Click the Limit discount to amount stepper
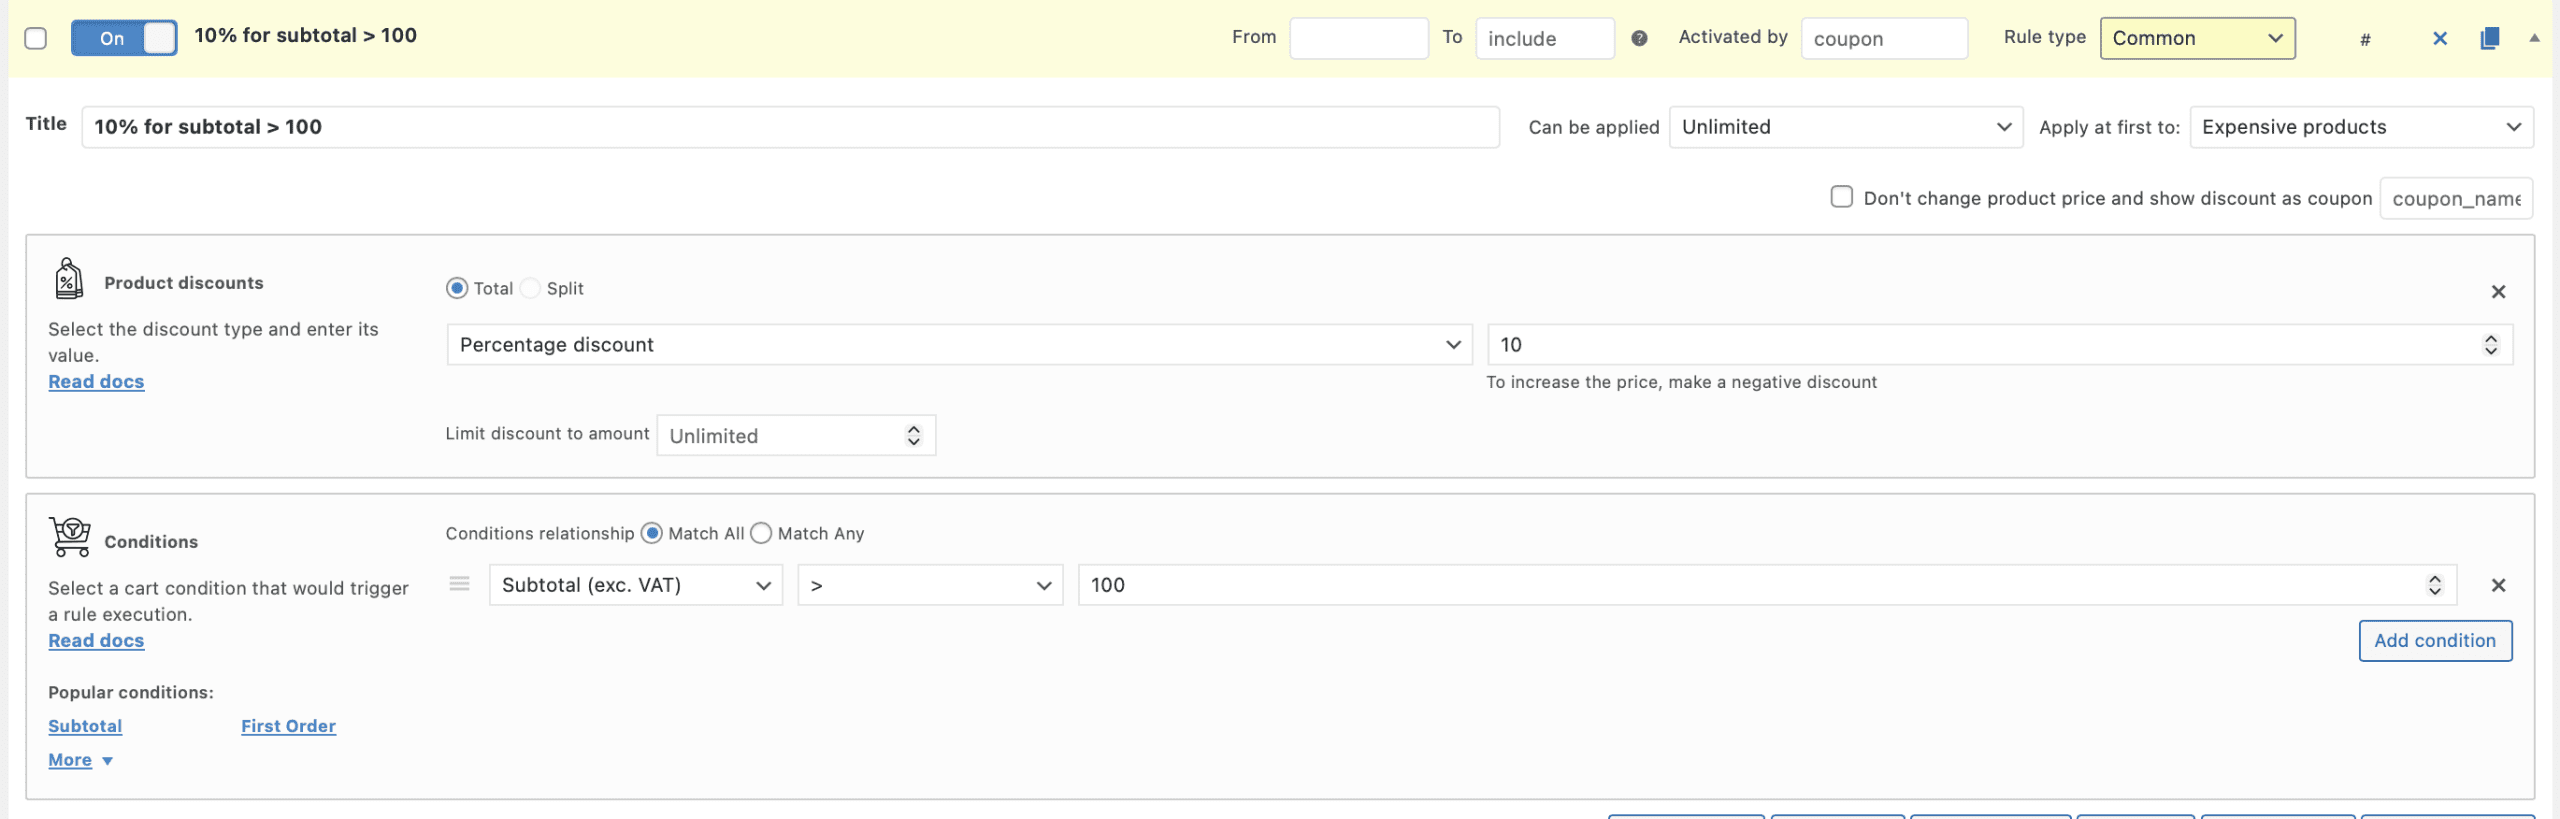 click(x=913, y=436)
